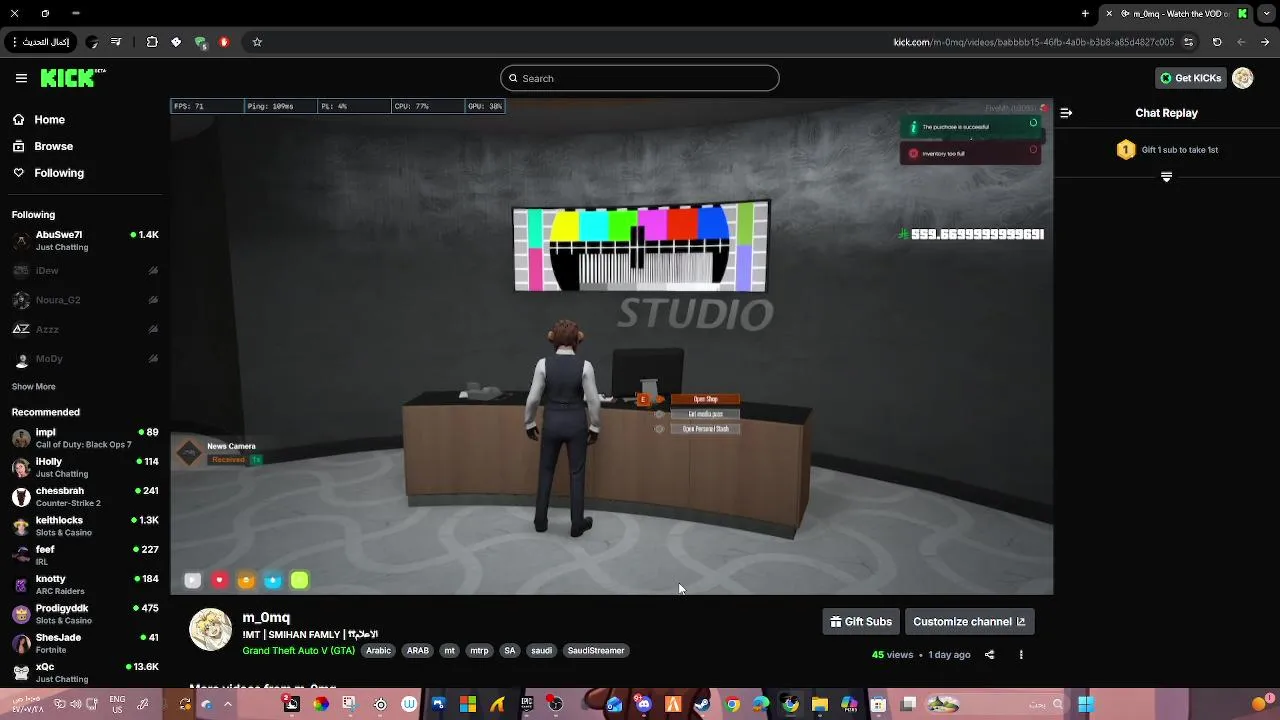Click the address bar URL

1033,42
